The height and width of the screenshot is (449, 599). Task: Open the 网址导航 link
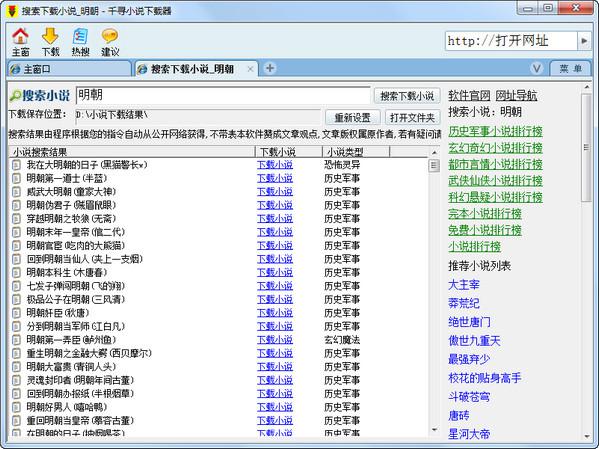[x=516, y=96]
